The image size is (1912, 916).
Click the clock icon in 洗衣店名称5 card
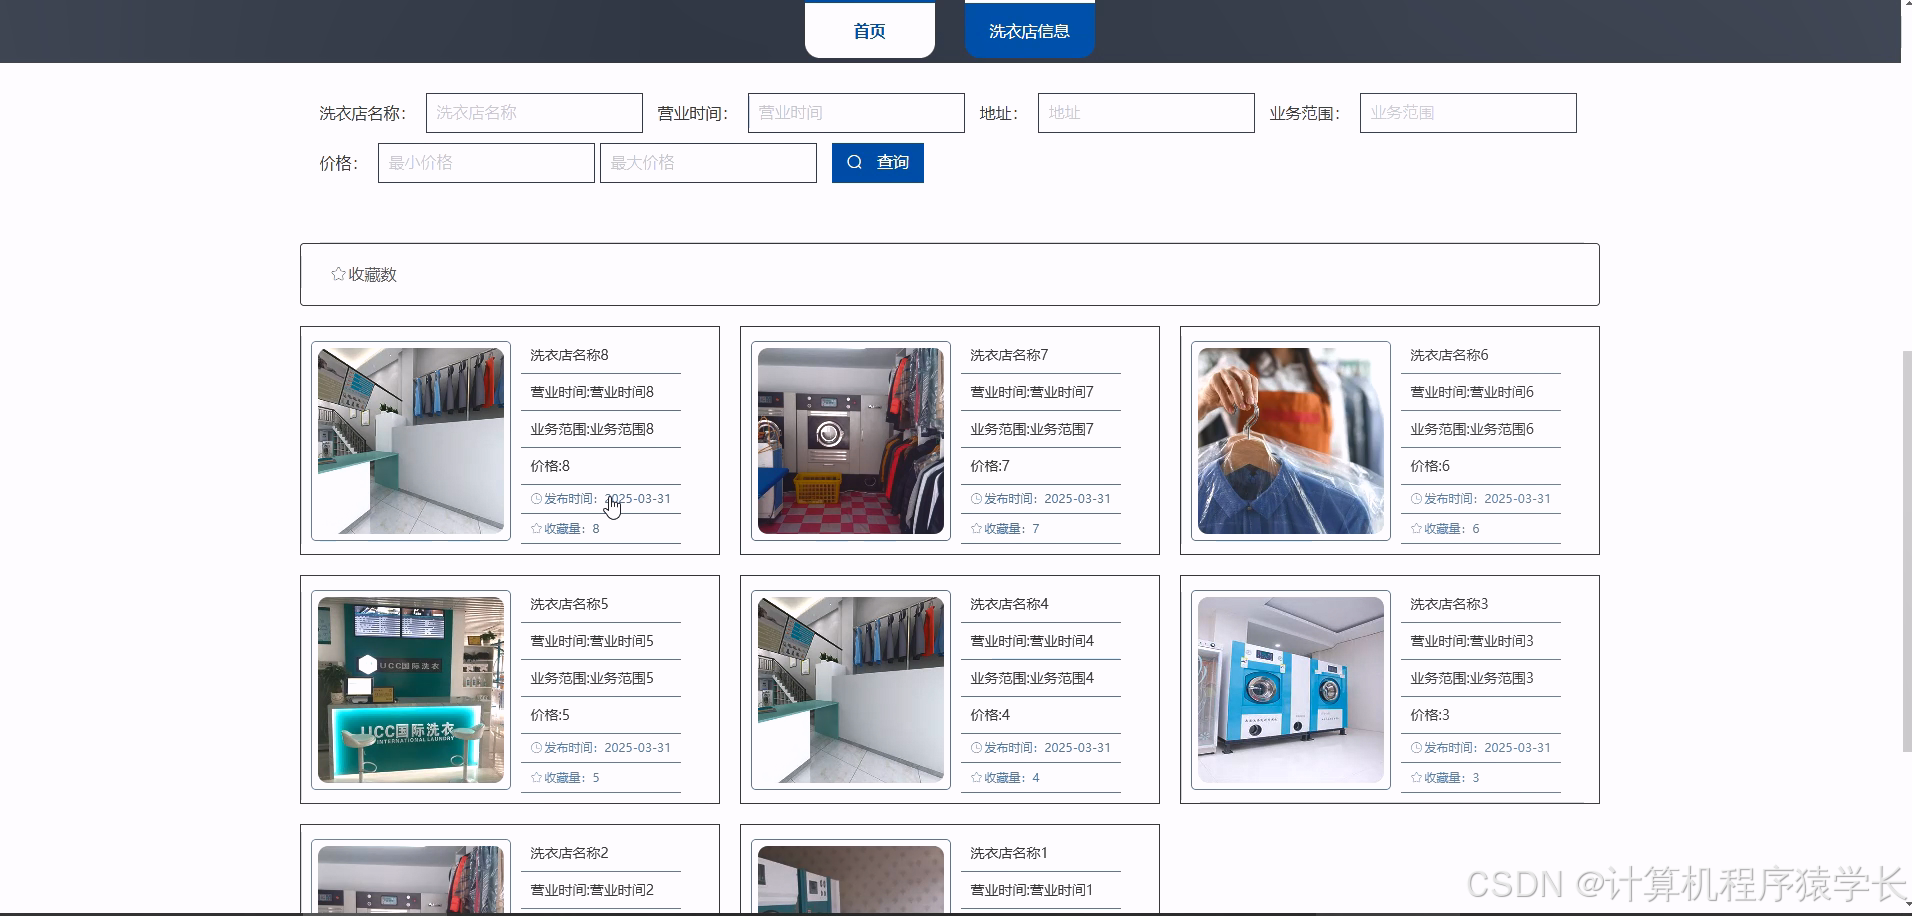pyautogui.click(x=536, y=747)
